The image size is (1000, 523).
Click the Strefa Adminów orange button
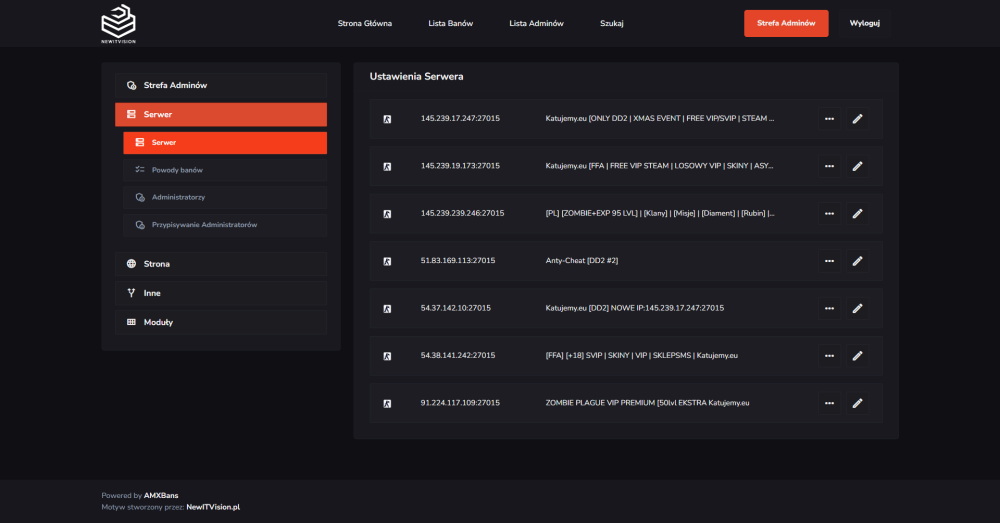point(786,23)
